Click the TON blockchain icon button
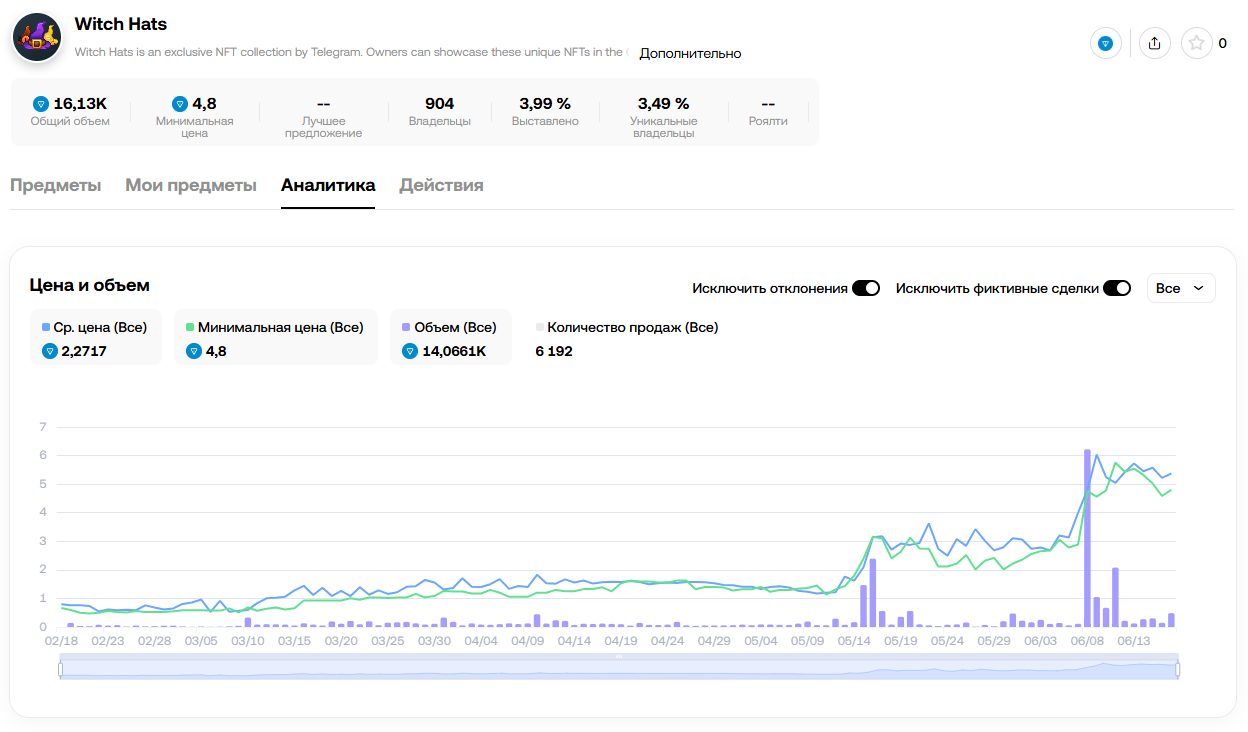 1105,43
